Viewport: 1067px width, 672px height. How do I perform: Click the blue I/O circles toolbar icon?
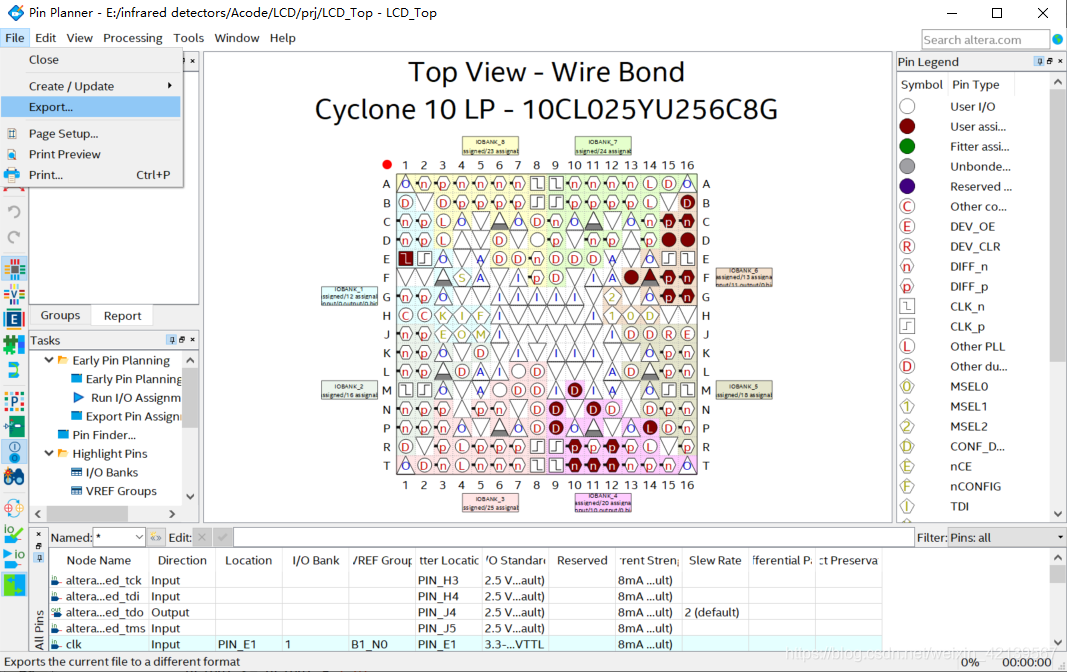pos(14,452)
